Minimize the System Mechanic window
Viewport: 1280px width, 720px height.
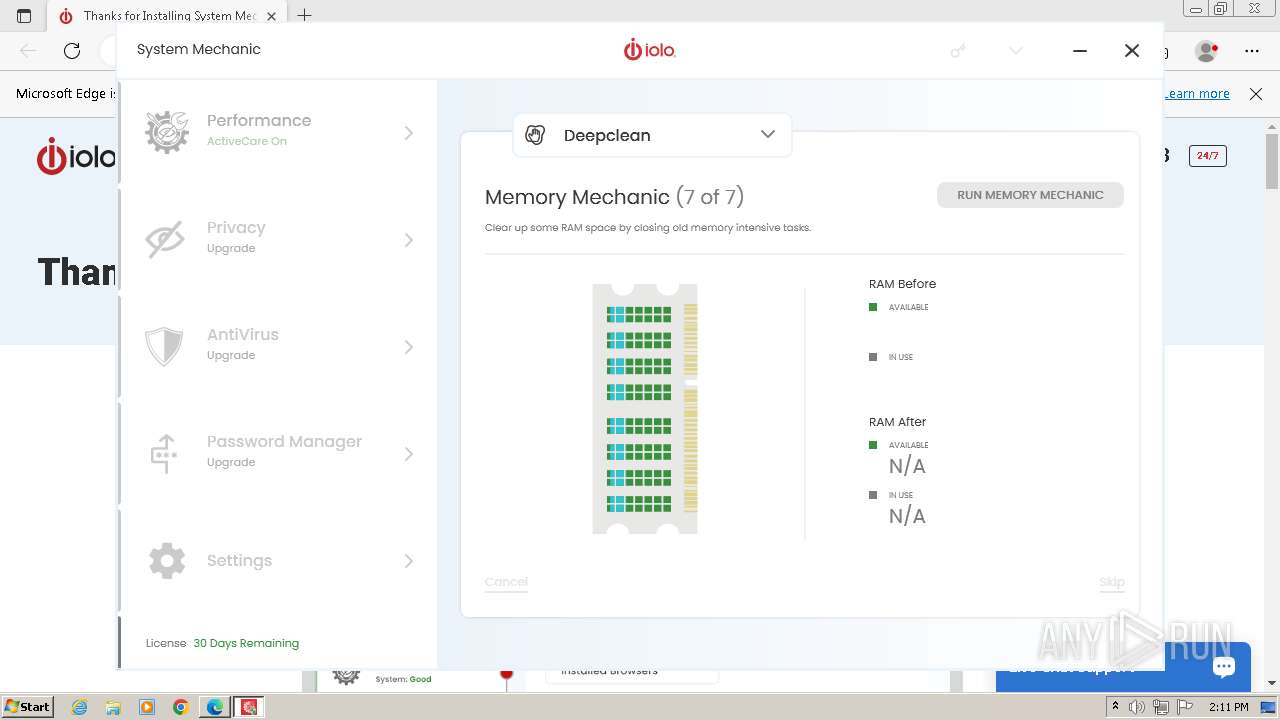pos(1080,50)
